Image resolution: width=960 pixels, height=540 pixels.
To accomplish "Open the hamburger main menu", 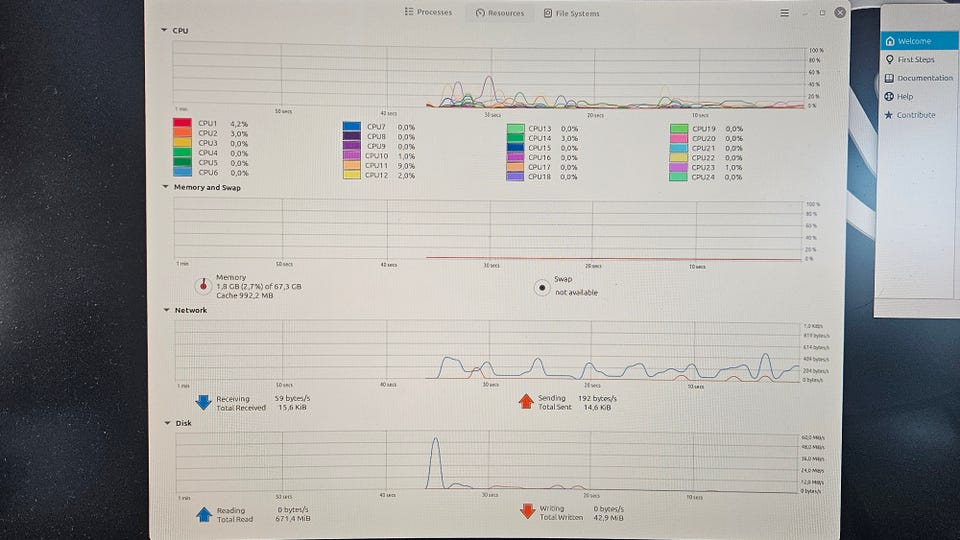I will pos(784,13).
